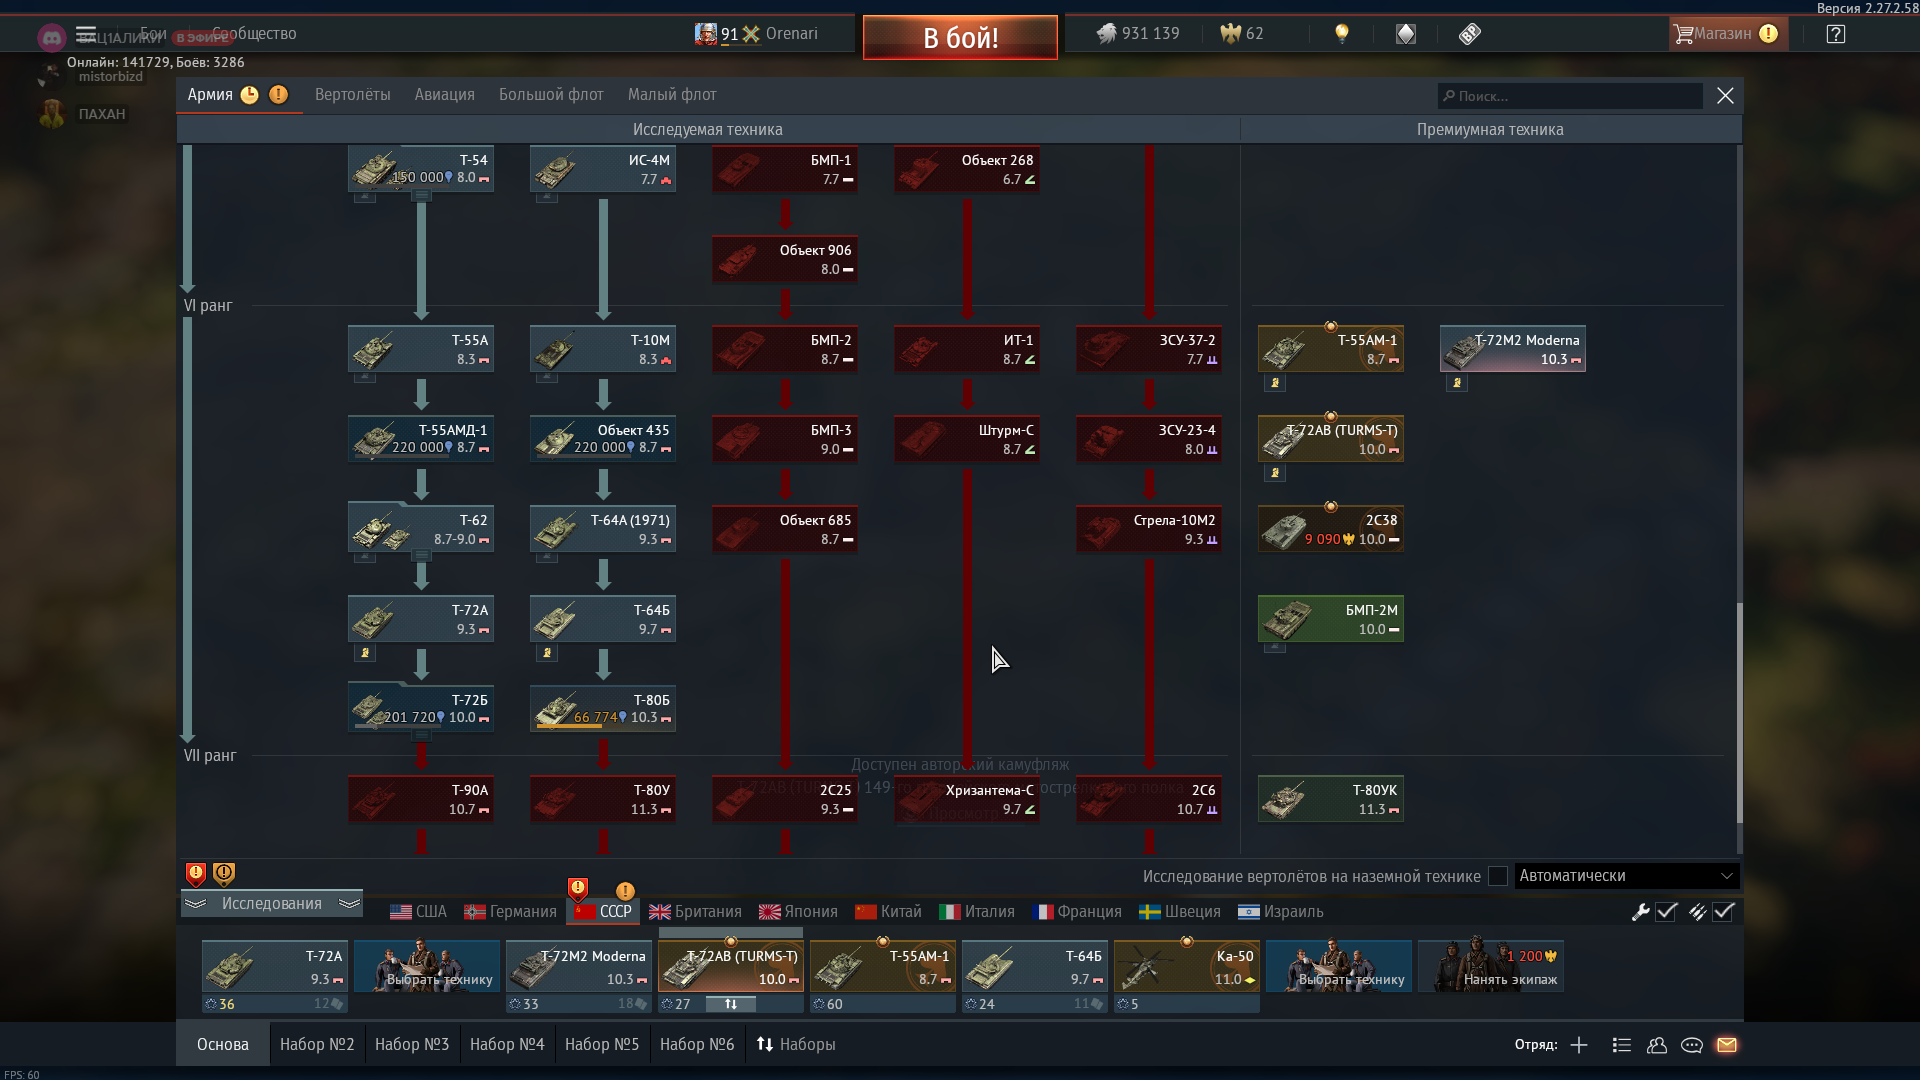
Task: Open the lightbulb hints icon
Action: 1342,34
